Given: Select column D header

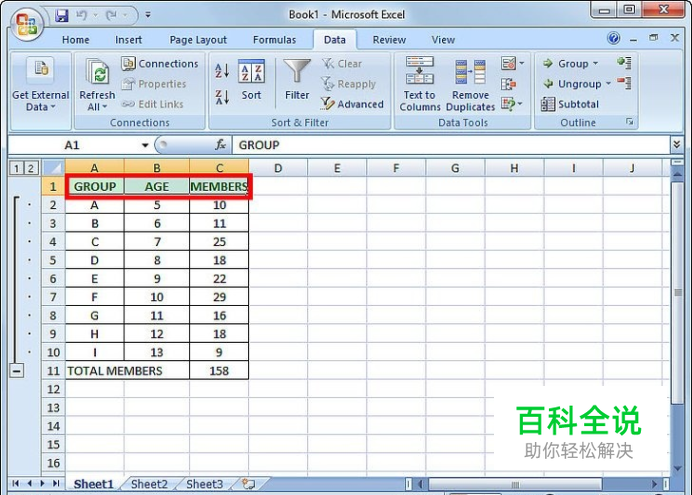Looking at the screenshot, I should coord(278,168).
